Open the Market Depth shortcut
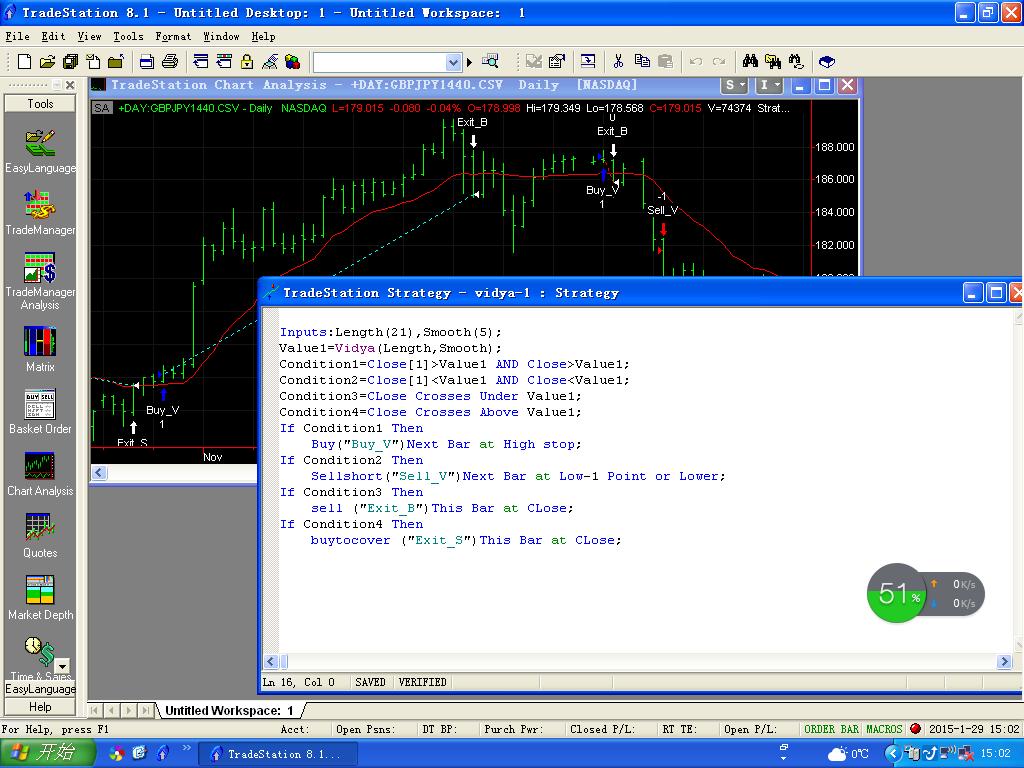1024x768 pixels. tap(40, 598)
